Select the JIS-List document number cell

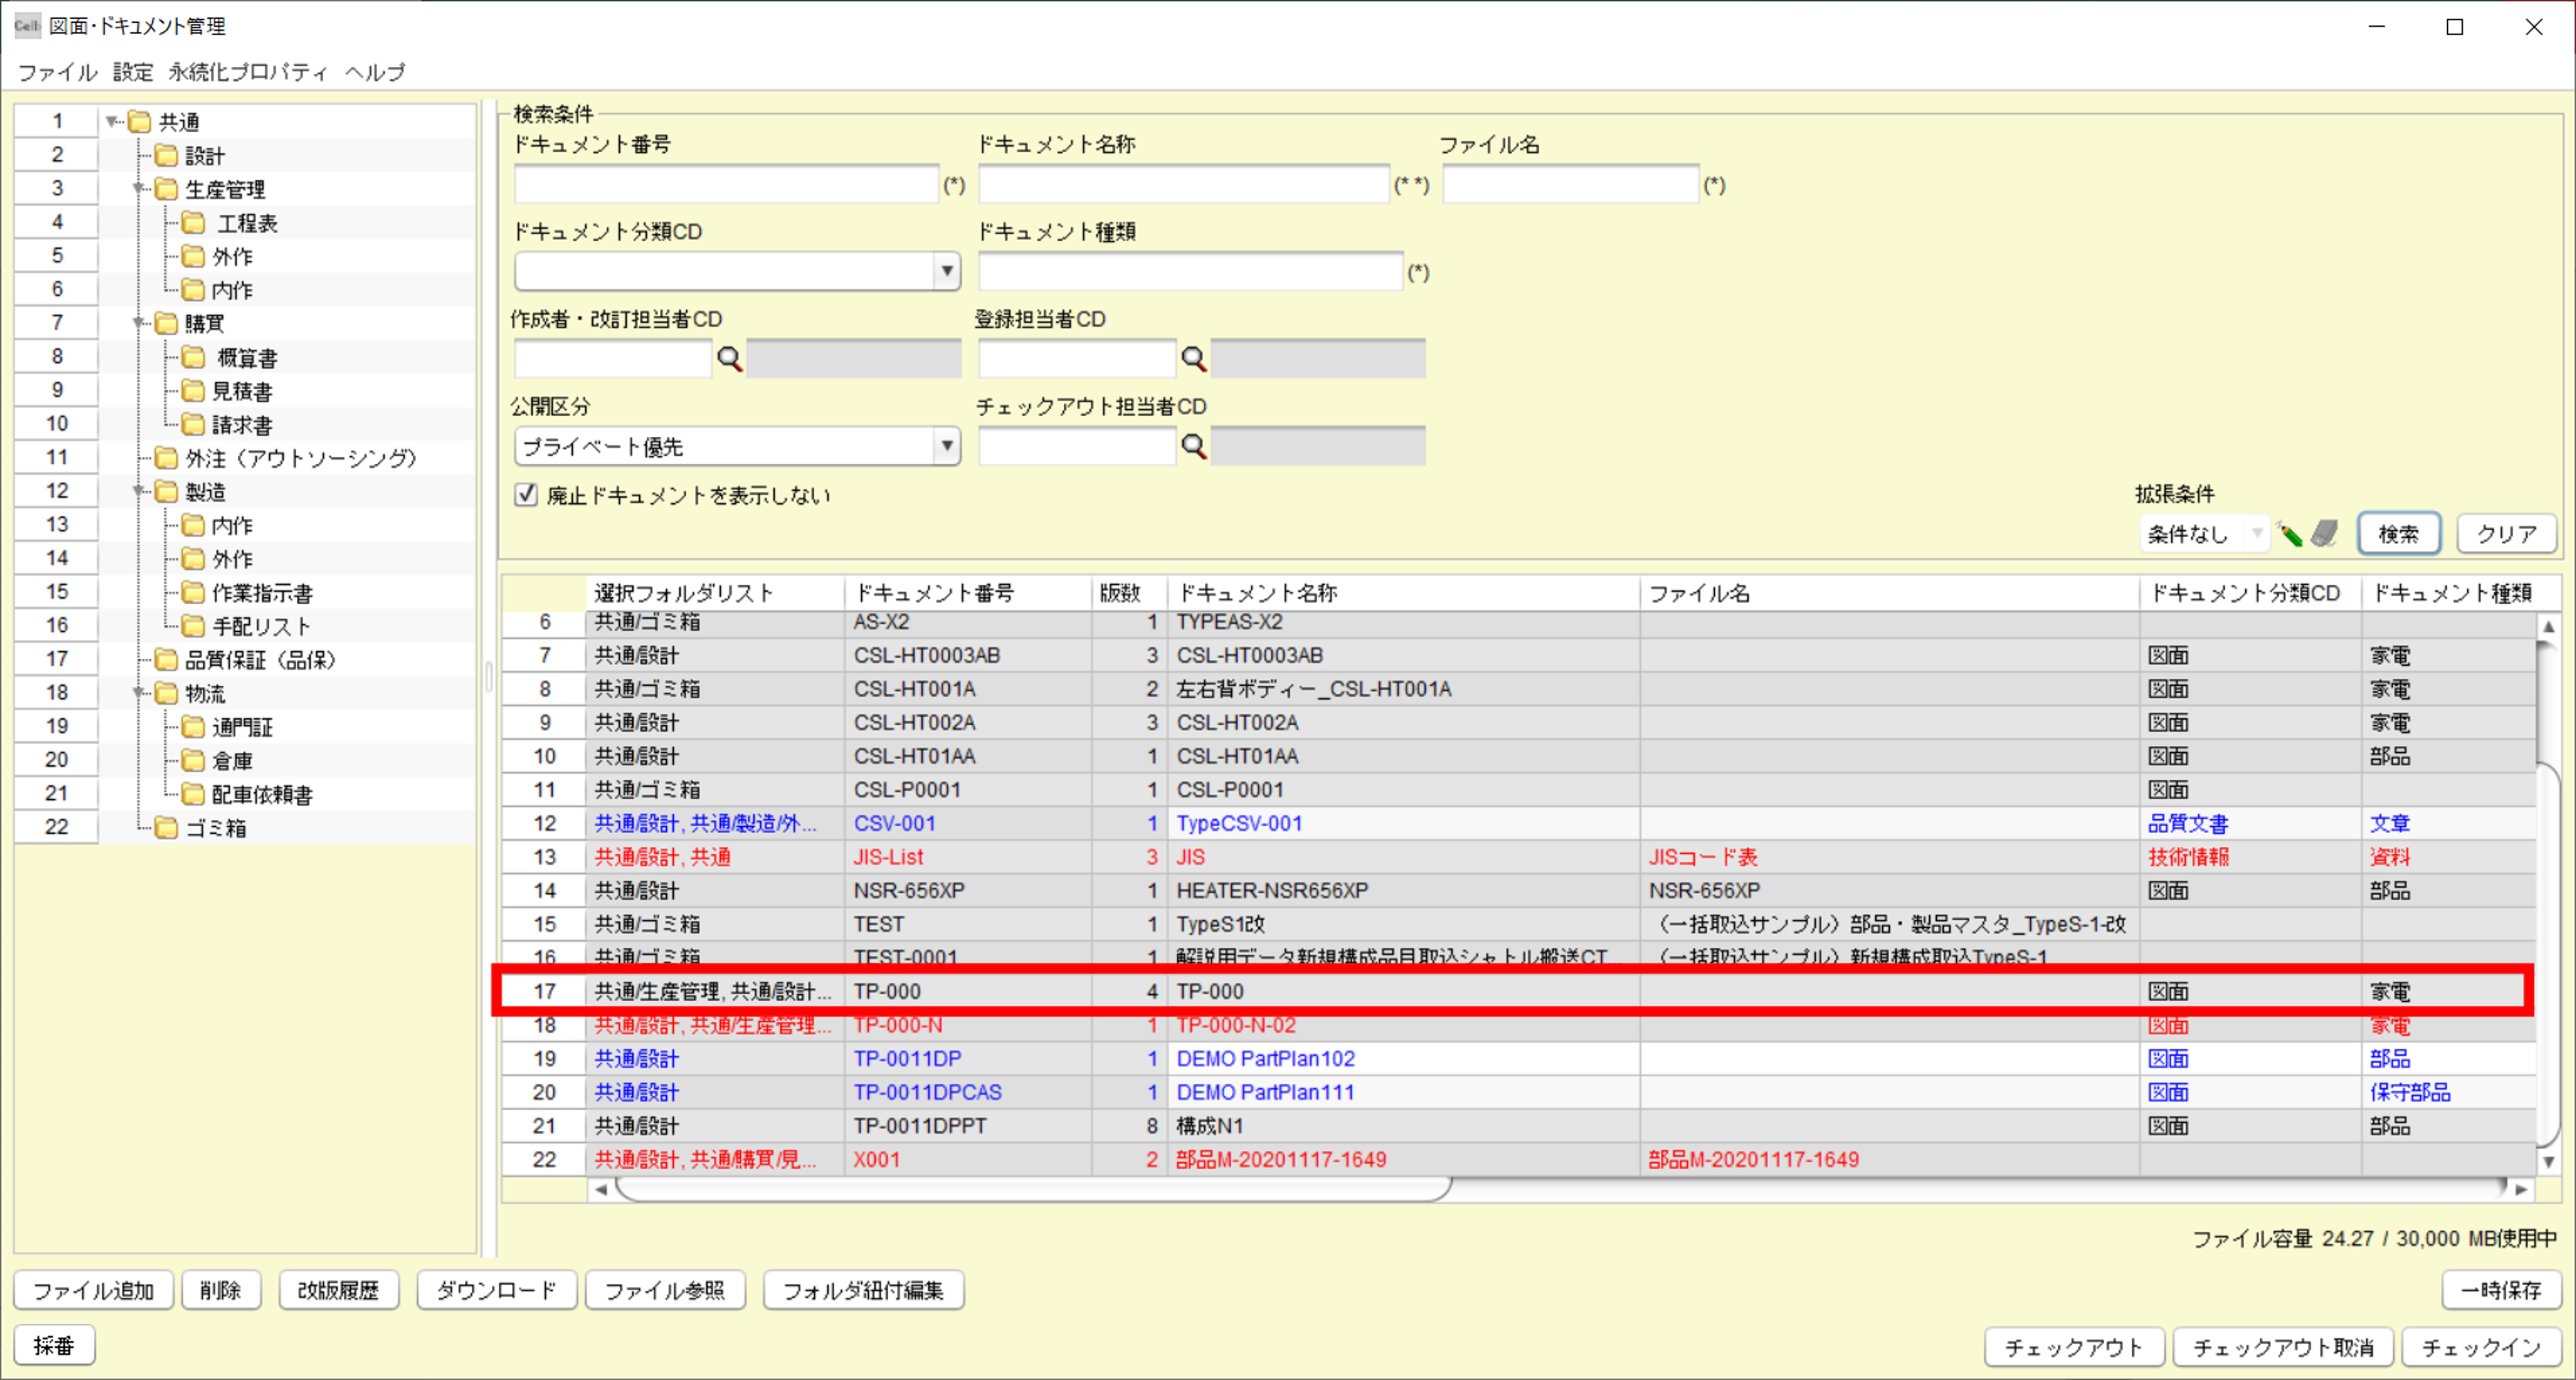click(969, 857)
